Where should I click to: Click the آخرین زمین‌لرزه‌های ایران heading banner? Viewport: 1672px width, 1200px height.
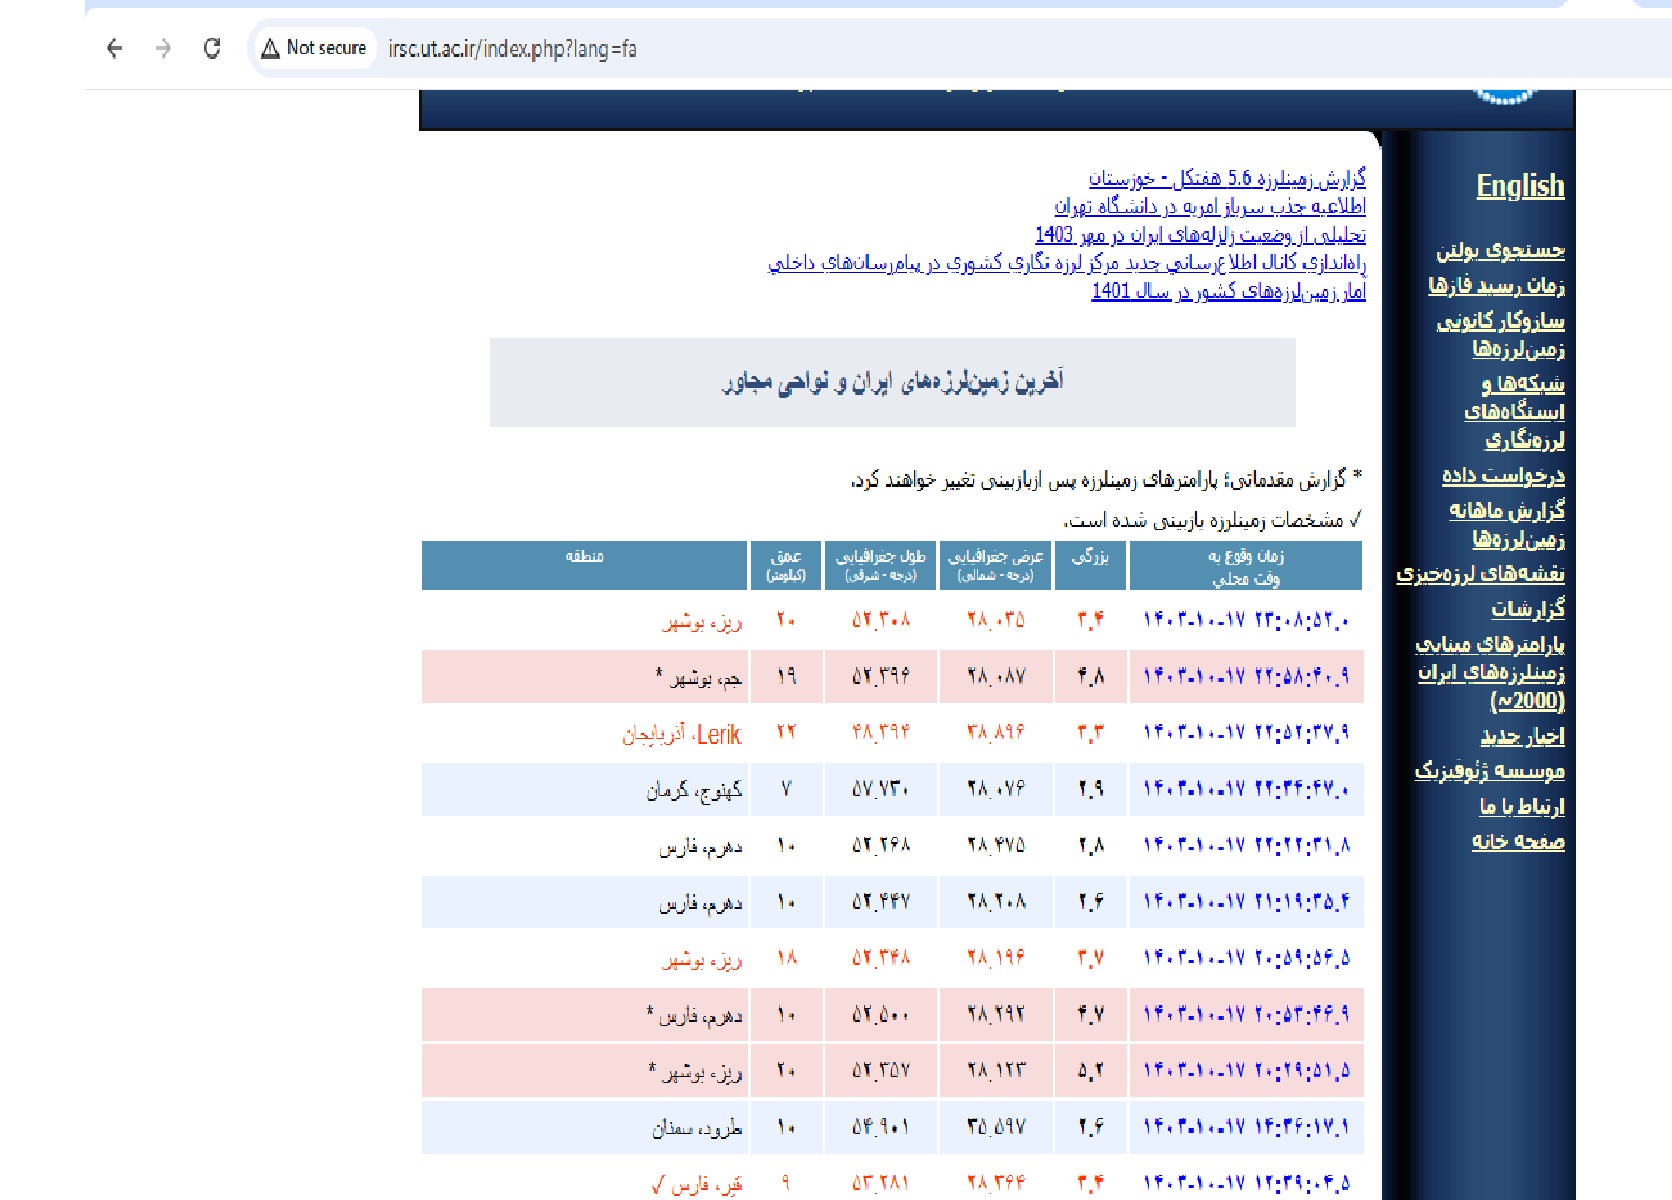[893, 382]
